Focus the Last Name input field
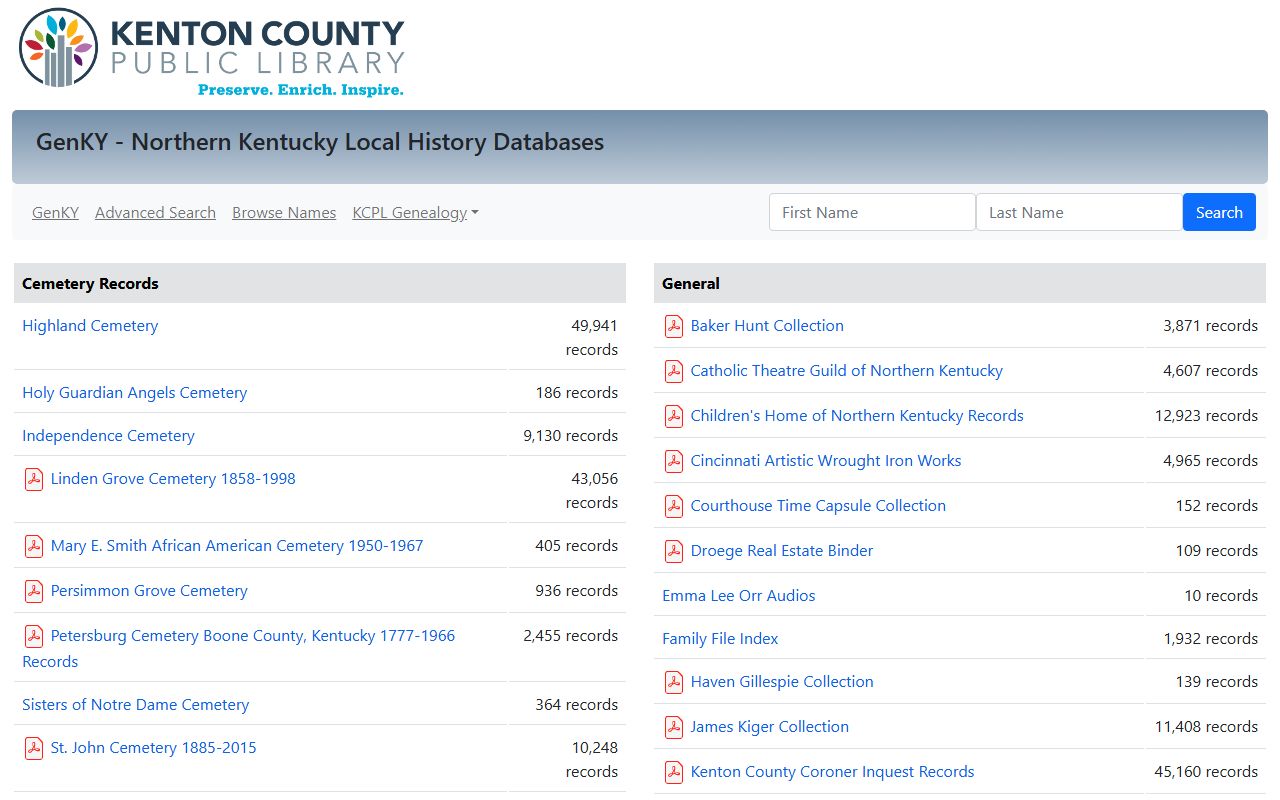Image resolution: width=1280 pixels, height=800 pixels. (x=1079, y=212)
